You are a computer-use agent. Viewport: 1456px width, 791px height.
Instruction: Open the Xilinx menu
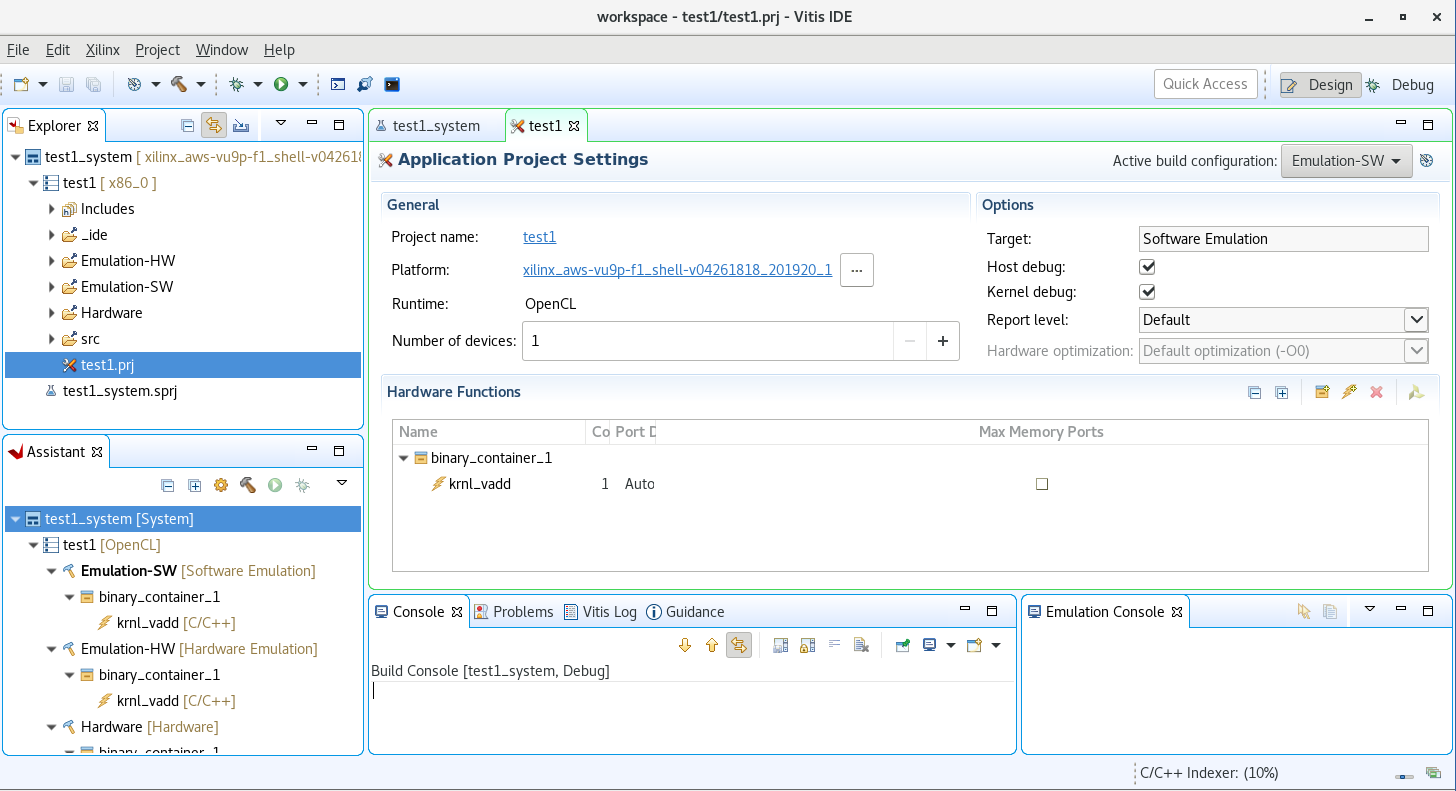point(102,50)
